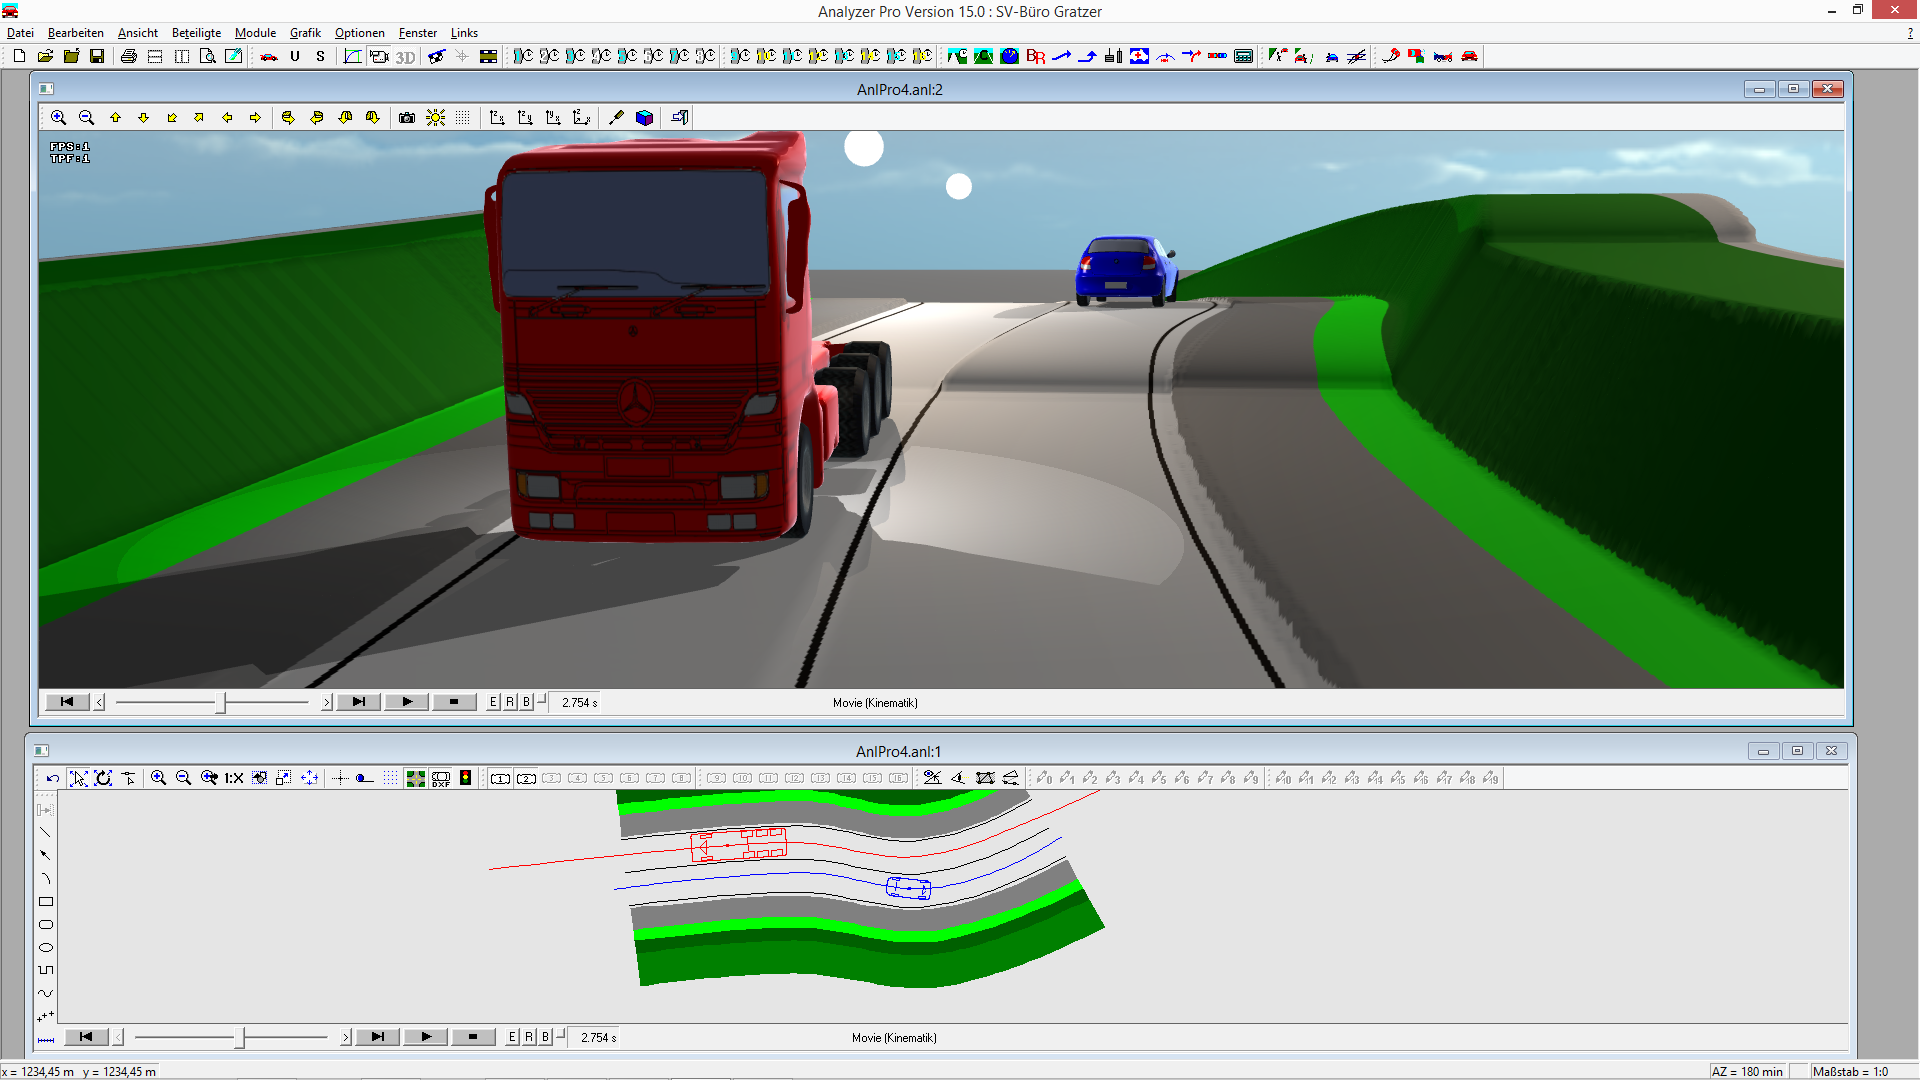Screen dimensions: 1920x1080
Task: Click the S toolbar button
Action: click(321, 56)
